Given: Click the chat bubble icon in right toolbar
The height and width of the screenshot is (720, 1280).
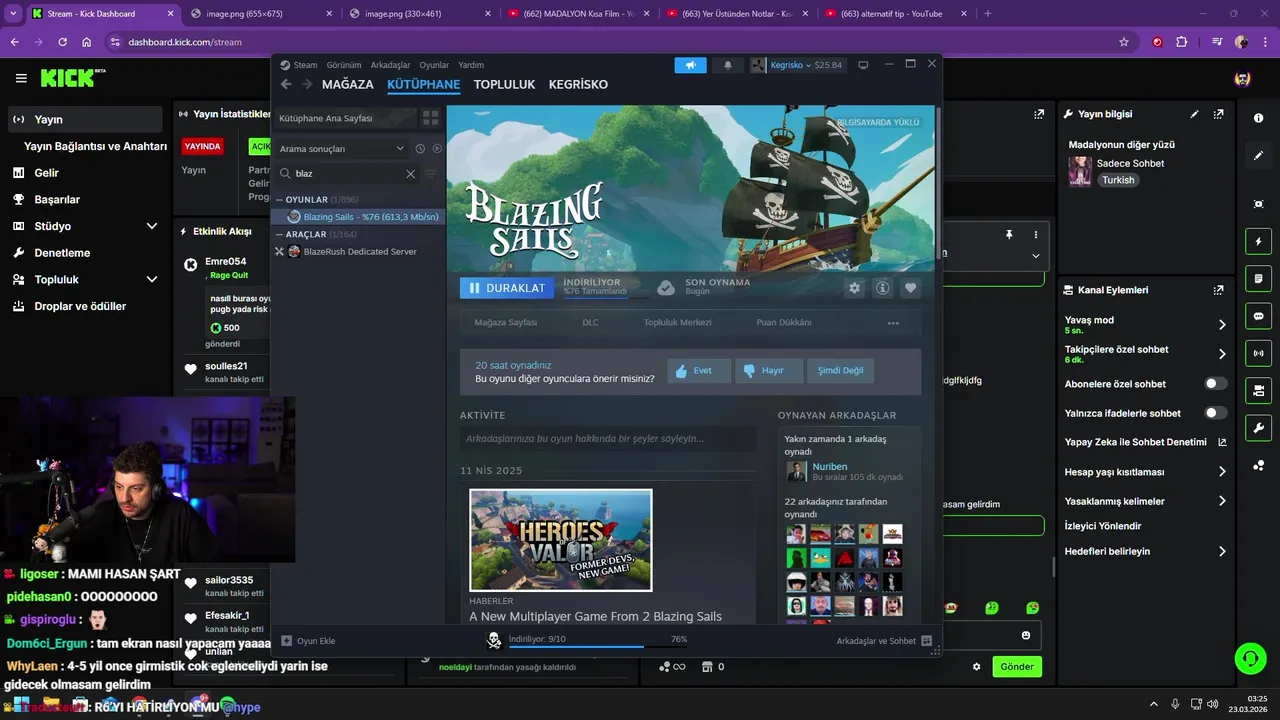Looking at the screenshot, I should pos(1258,315).
